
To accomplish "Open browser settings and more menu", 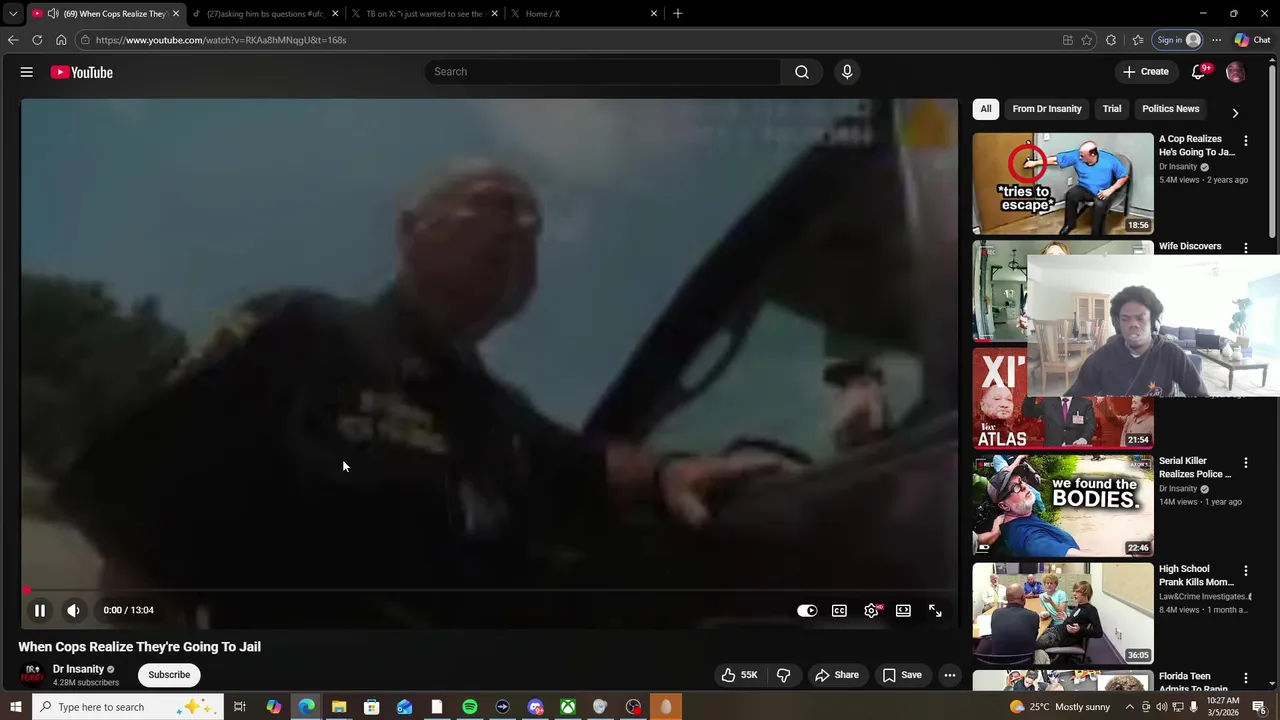I will coord(1216,40).
